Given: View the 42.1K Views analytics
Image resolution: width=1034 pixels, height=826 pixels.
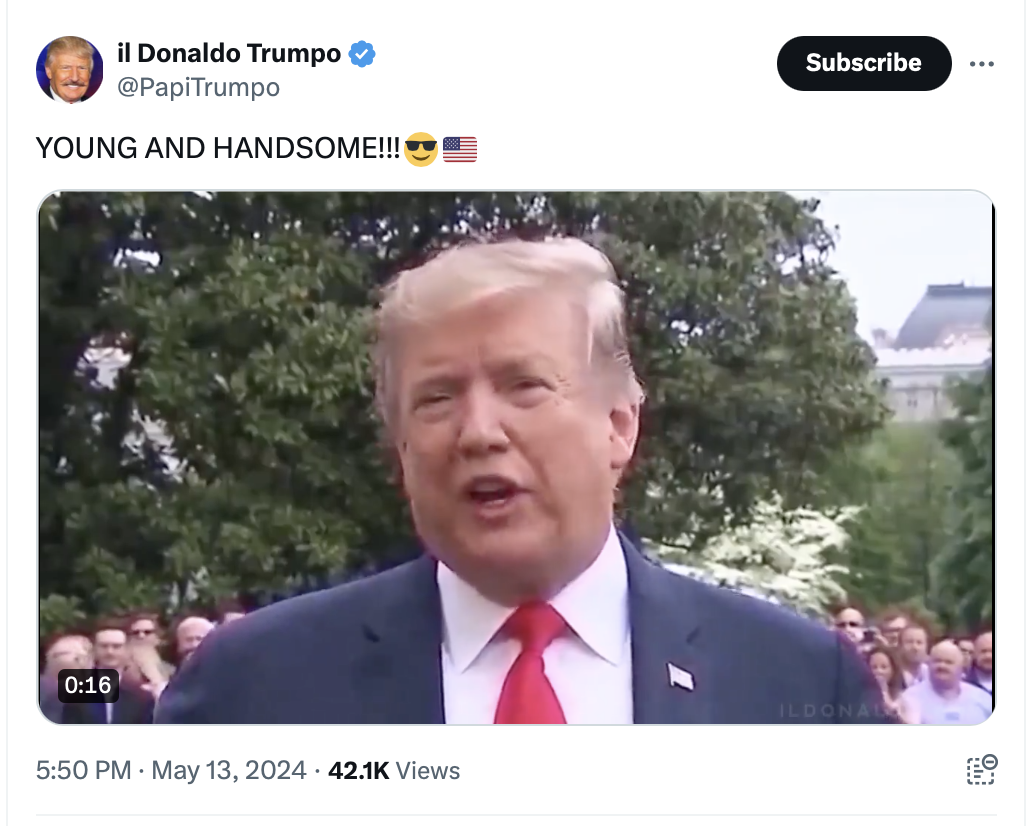Looking at the screenshot, I should tap(394, 770).
